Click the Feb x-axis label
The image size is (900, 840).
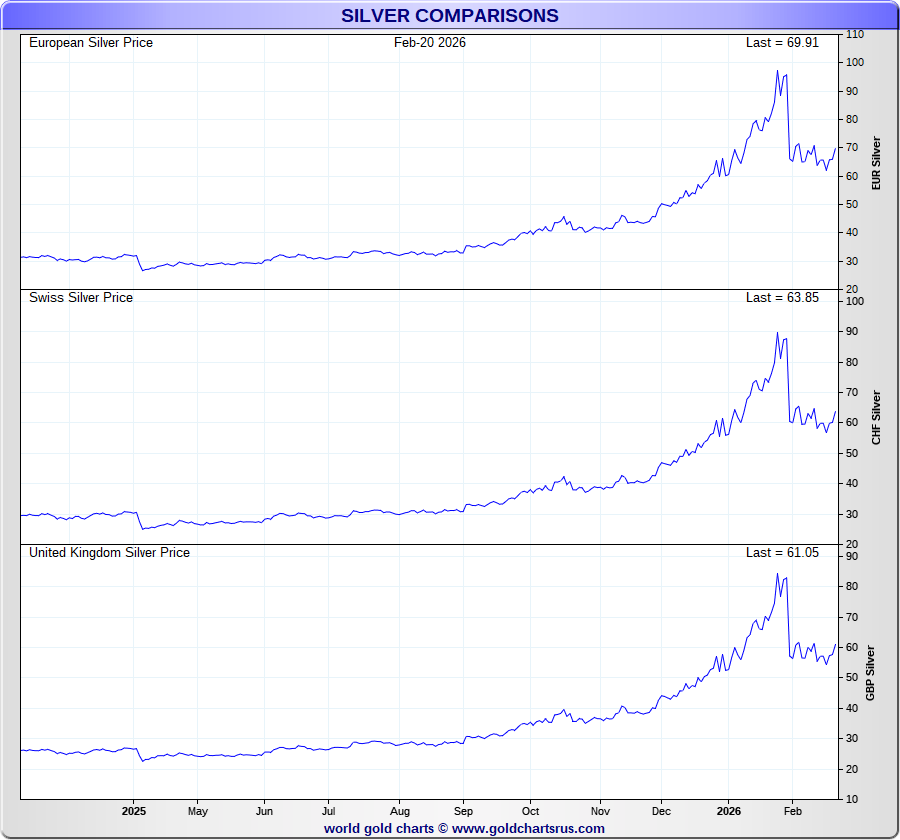[792, 811]
